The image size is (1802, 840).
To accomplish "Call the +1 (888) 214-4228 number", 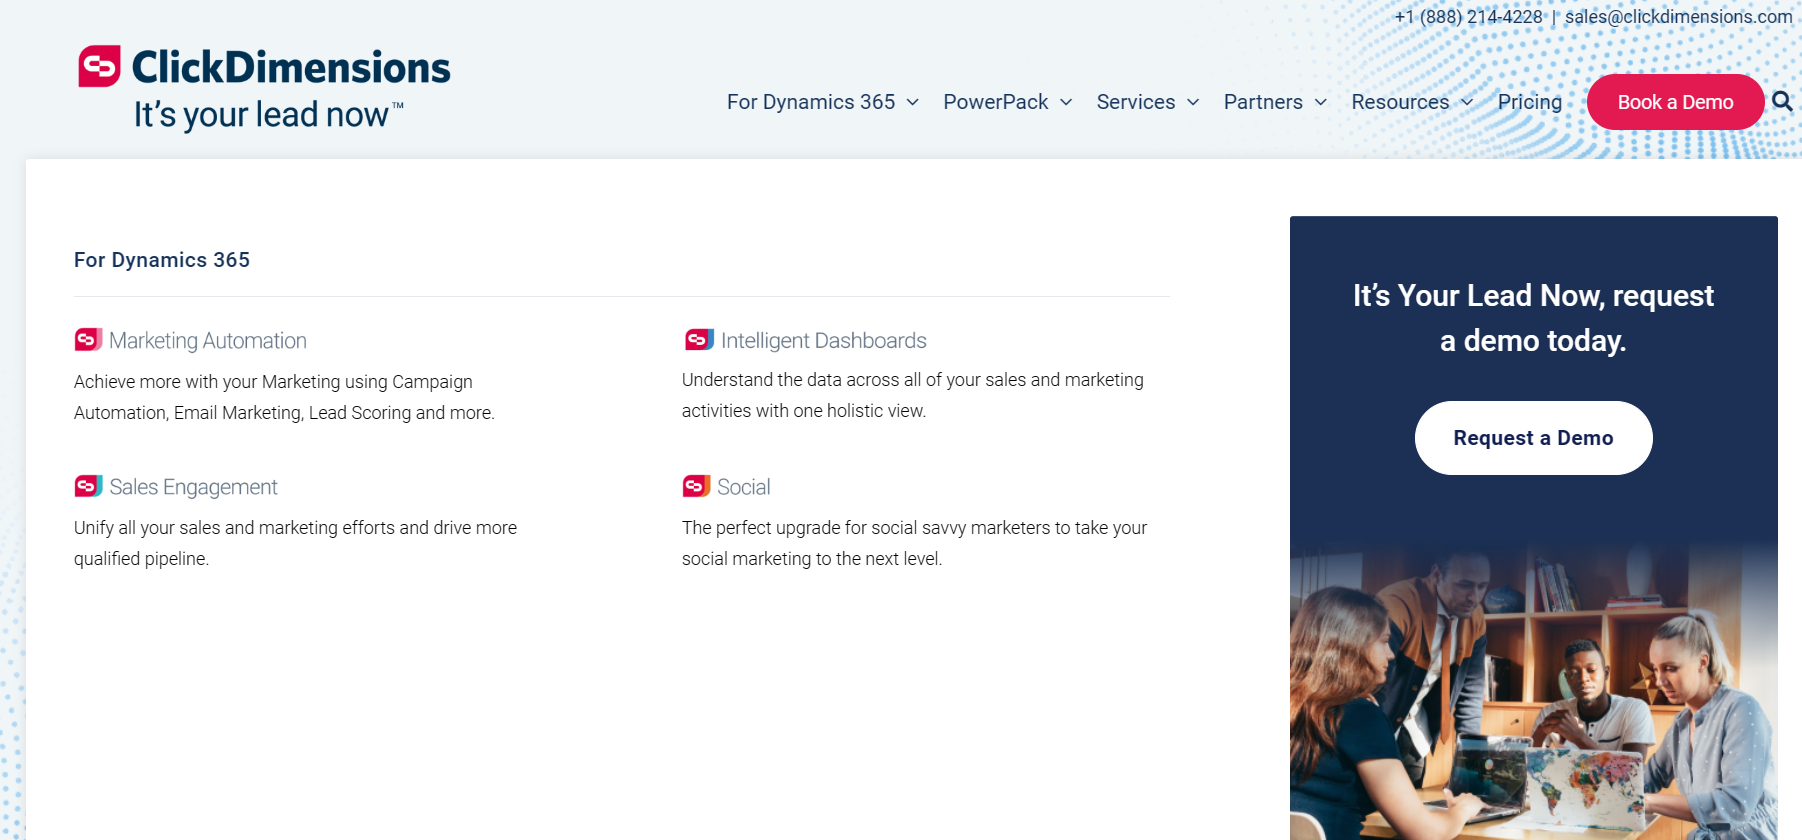I will point(1468,17).
